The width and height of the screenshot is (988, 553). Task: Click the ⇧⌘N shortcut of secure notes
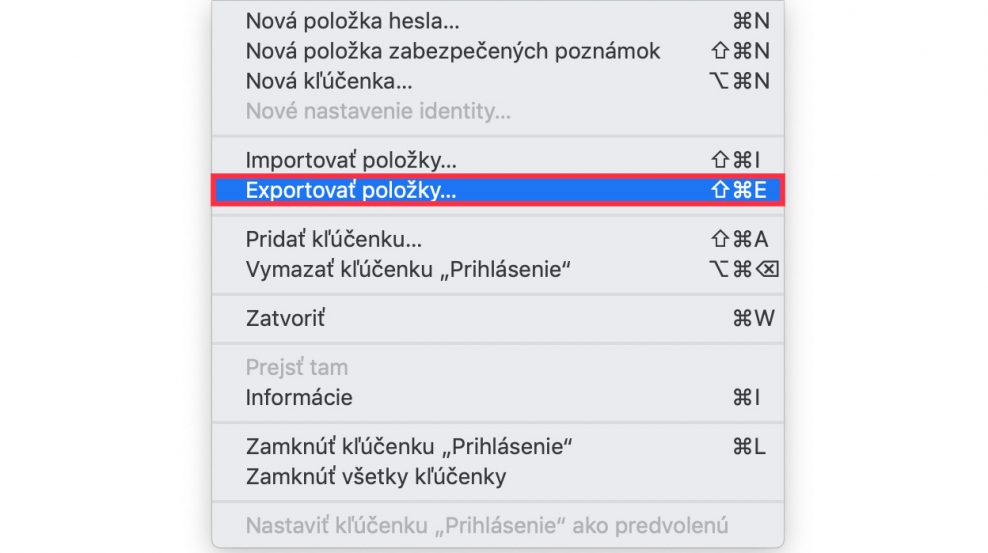pyautogui.click(x=740, y=51)
